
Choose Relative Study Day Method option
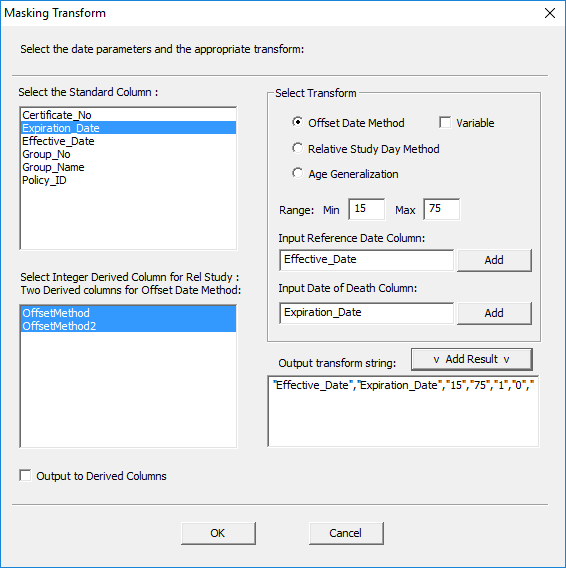pyautogui.click(x=297, y=148)
